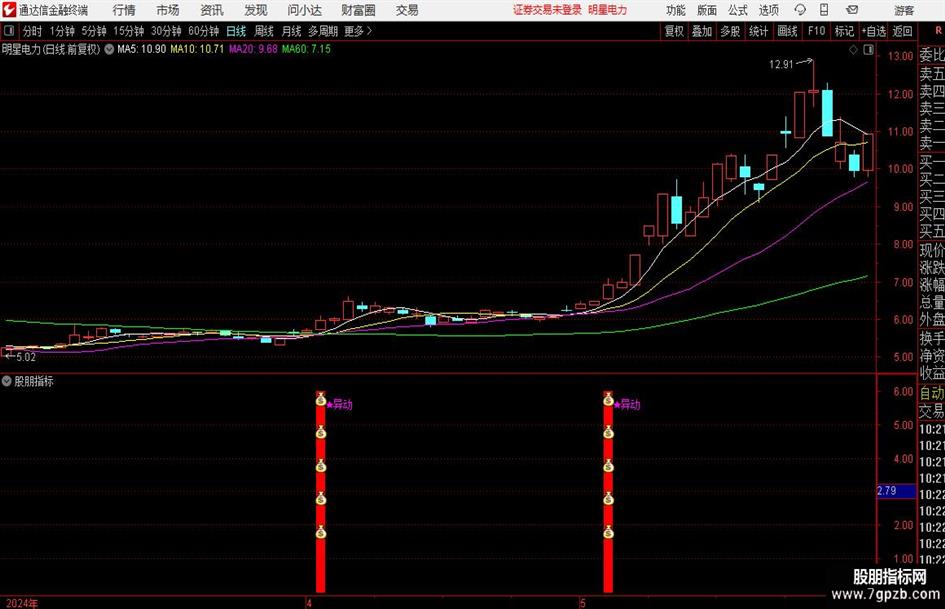Screen dimensions: 945x609
Task: Open the 发现 menu
Action: [256, 10]
